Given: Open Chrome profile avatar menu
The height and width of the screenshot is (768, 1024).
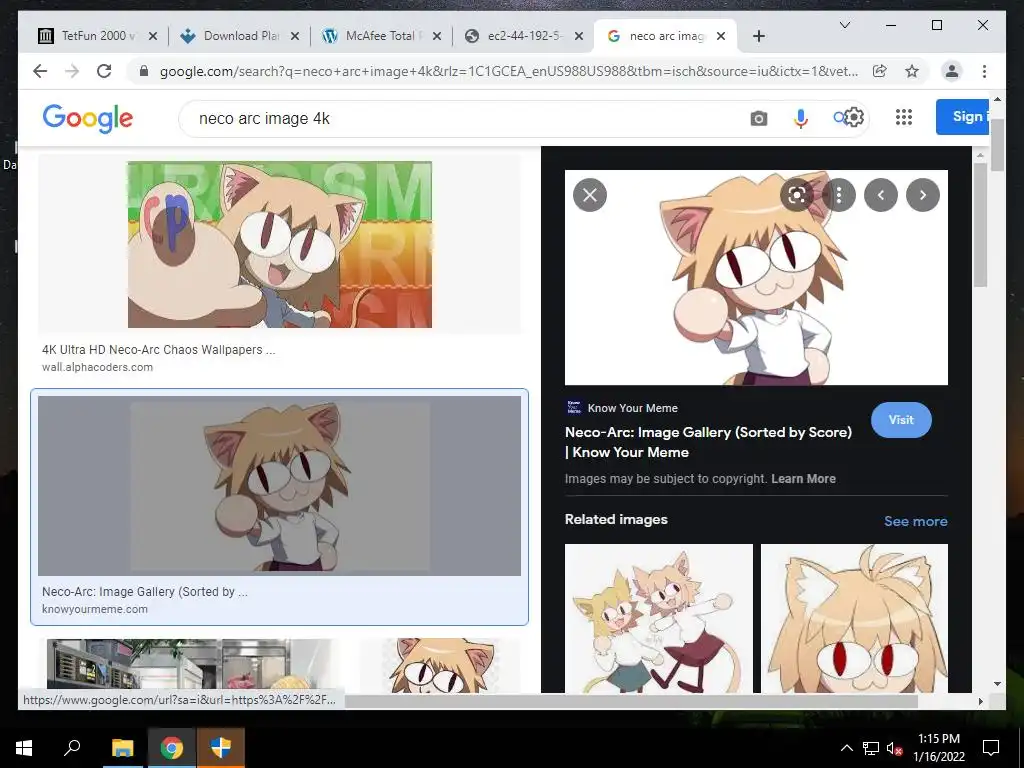Looking at the screenshot, I should [952, 71].
